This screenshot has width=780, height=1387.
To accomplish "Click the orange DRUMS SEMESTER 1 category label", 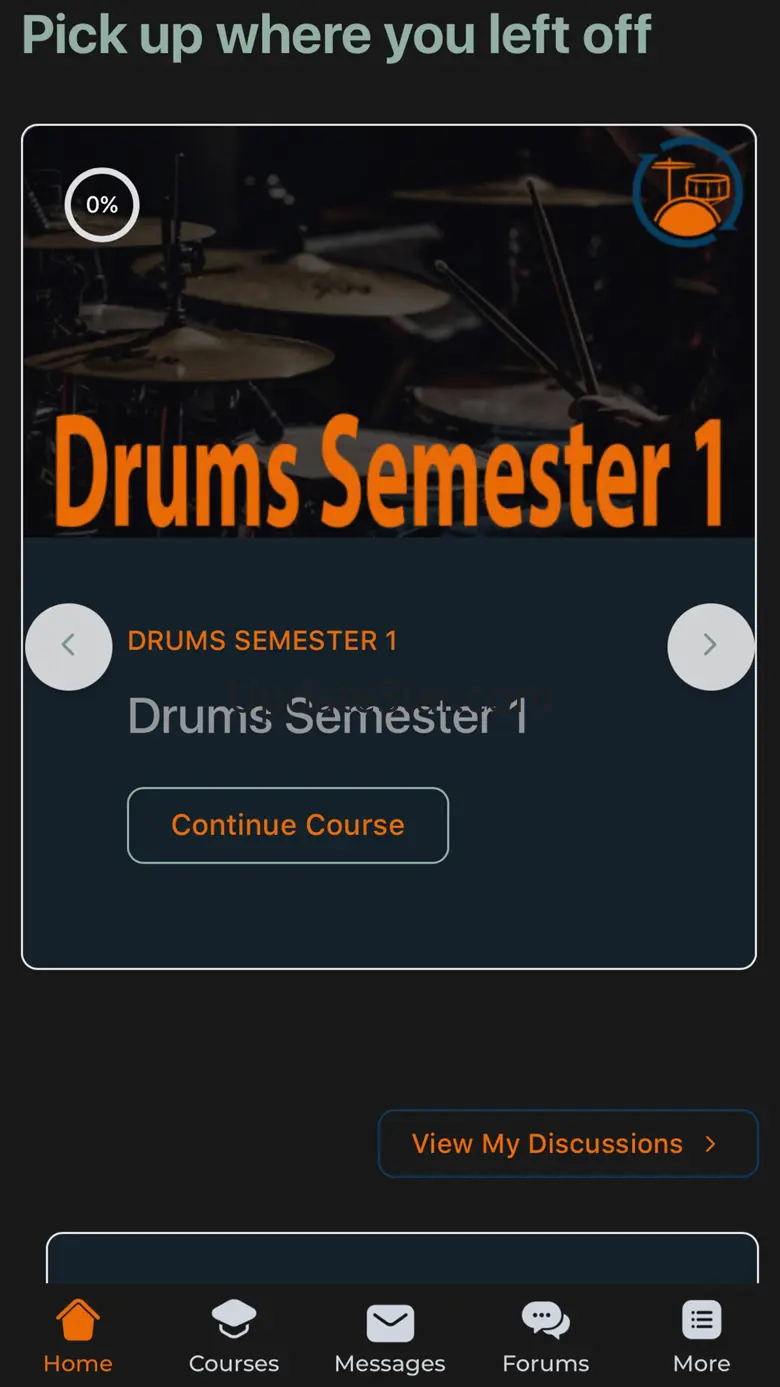I will (x=263, y=641).
